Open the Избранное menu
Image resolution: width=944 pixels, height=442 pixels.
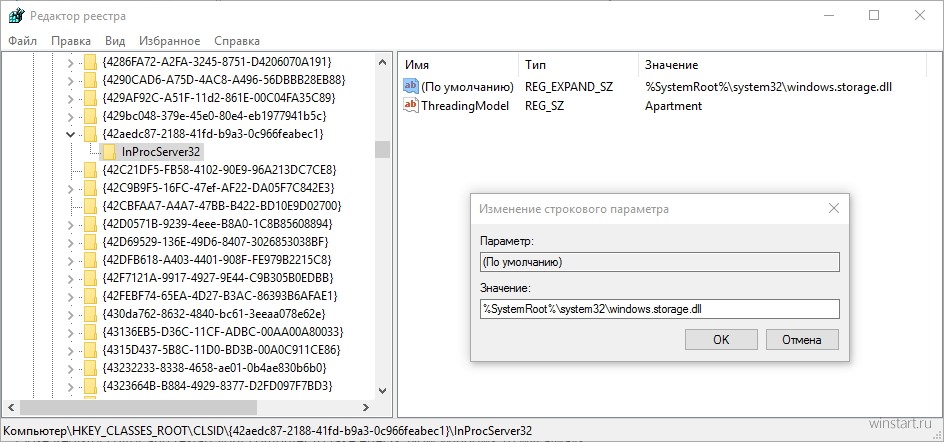pos(170,41)
